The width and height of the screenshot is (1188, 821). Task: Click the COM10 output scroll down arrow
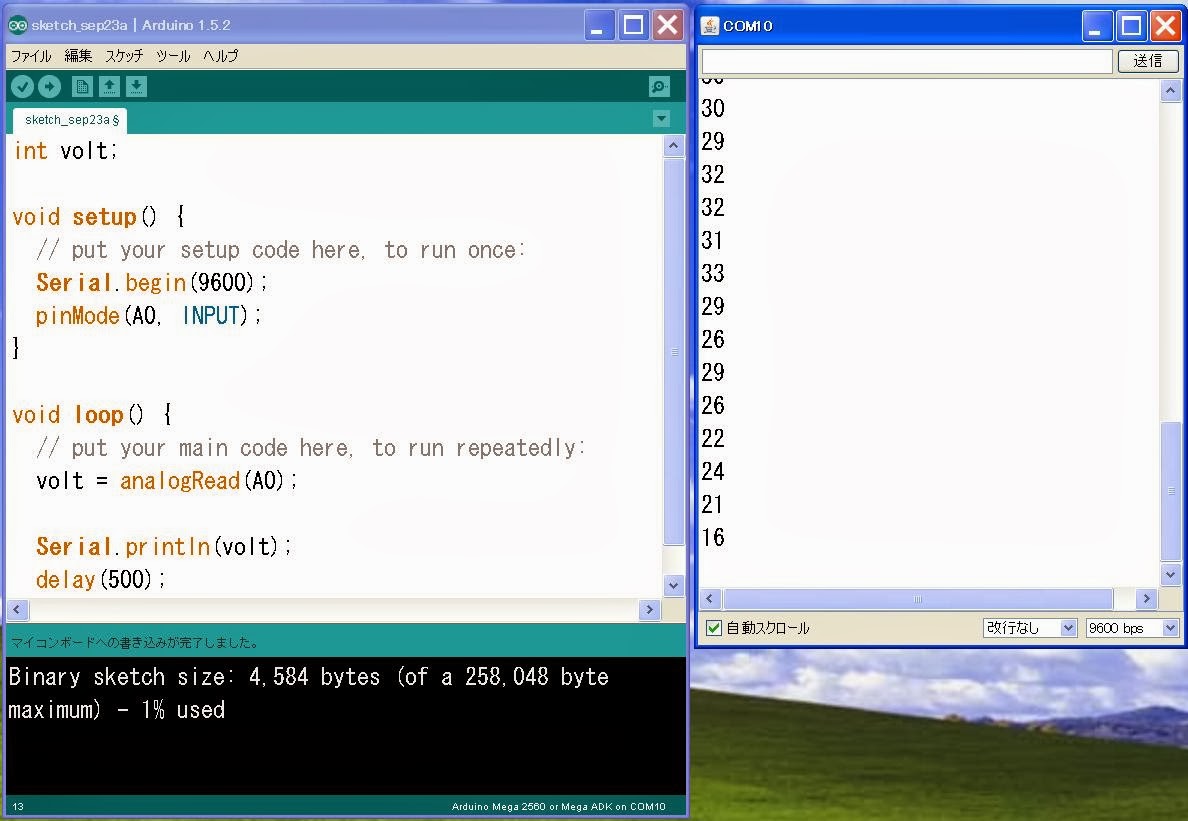coord(1171,575)
